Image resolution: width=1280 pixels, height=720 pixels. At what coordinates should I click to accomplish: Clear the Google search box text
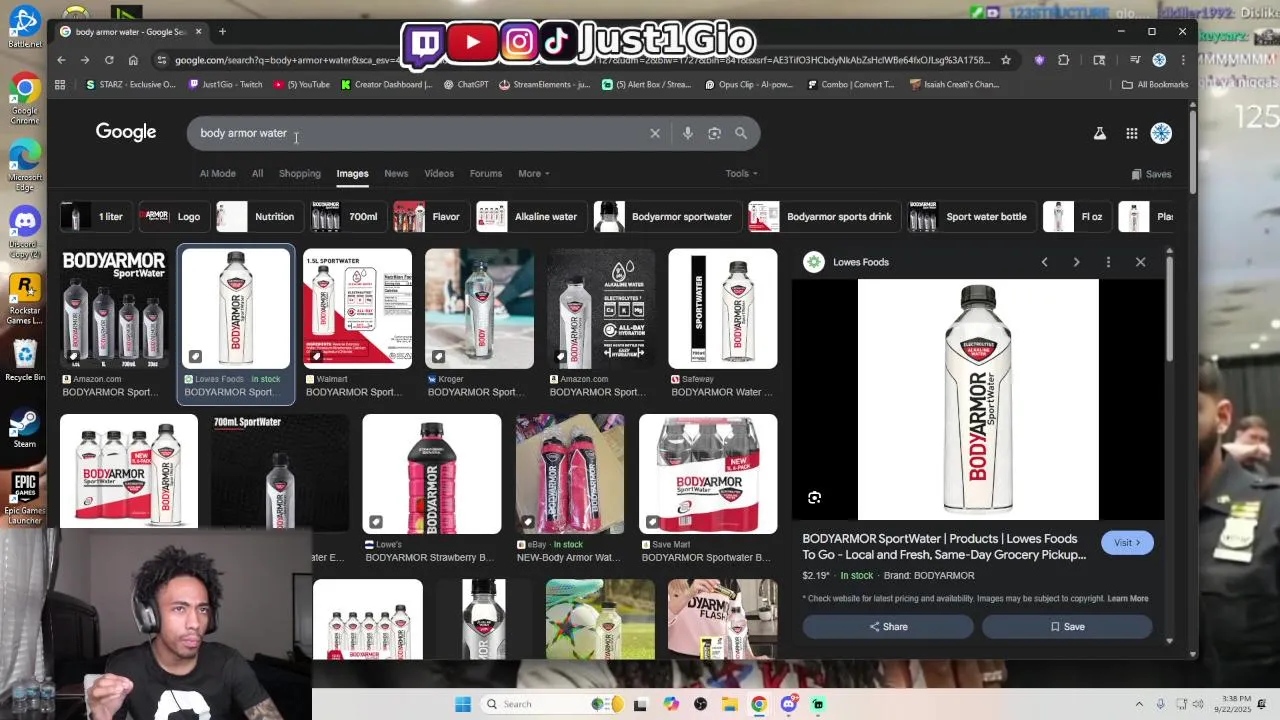[x=655, y=133]
